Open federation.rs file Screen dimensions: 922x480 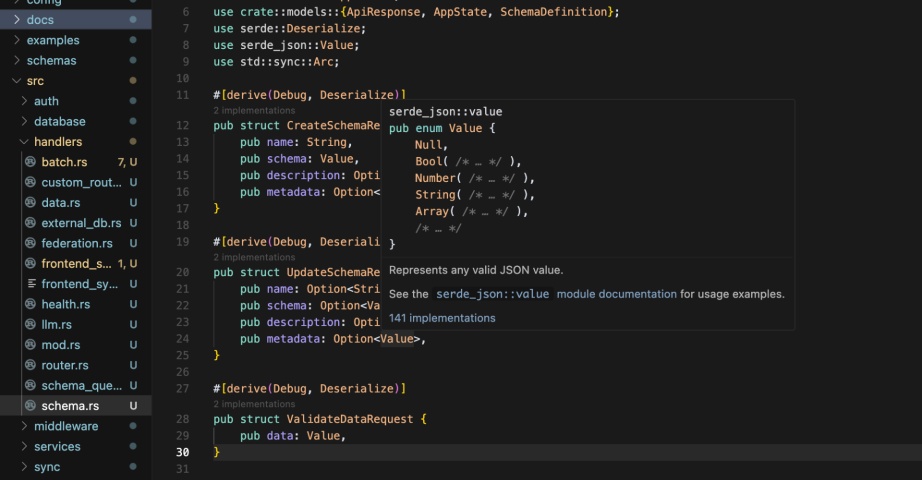pos(76,243)
